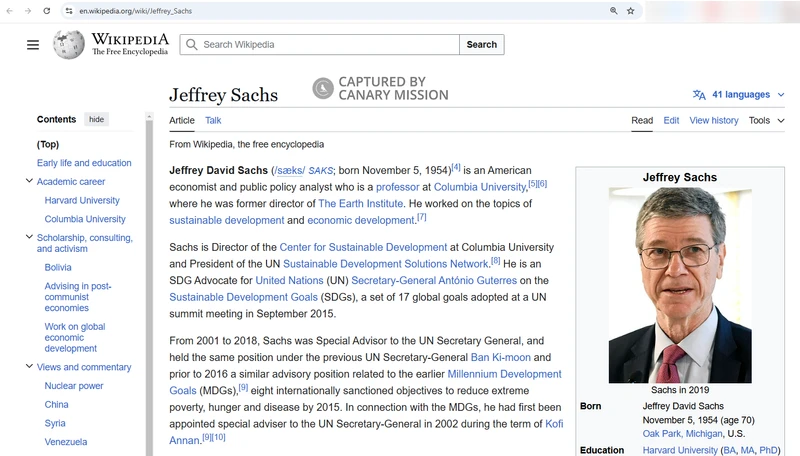Jump to (Top) in contents

[x=48, y=144]
